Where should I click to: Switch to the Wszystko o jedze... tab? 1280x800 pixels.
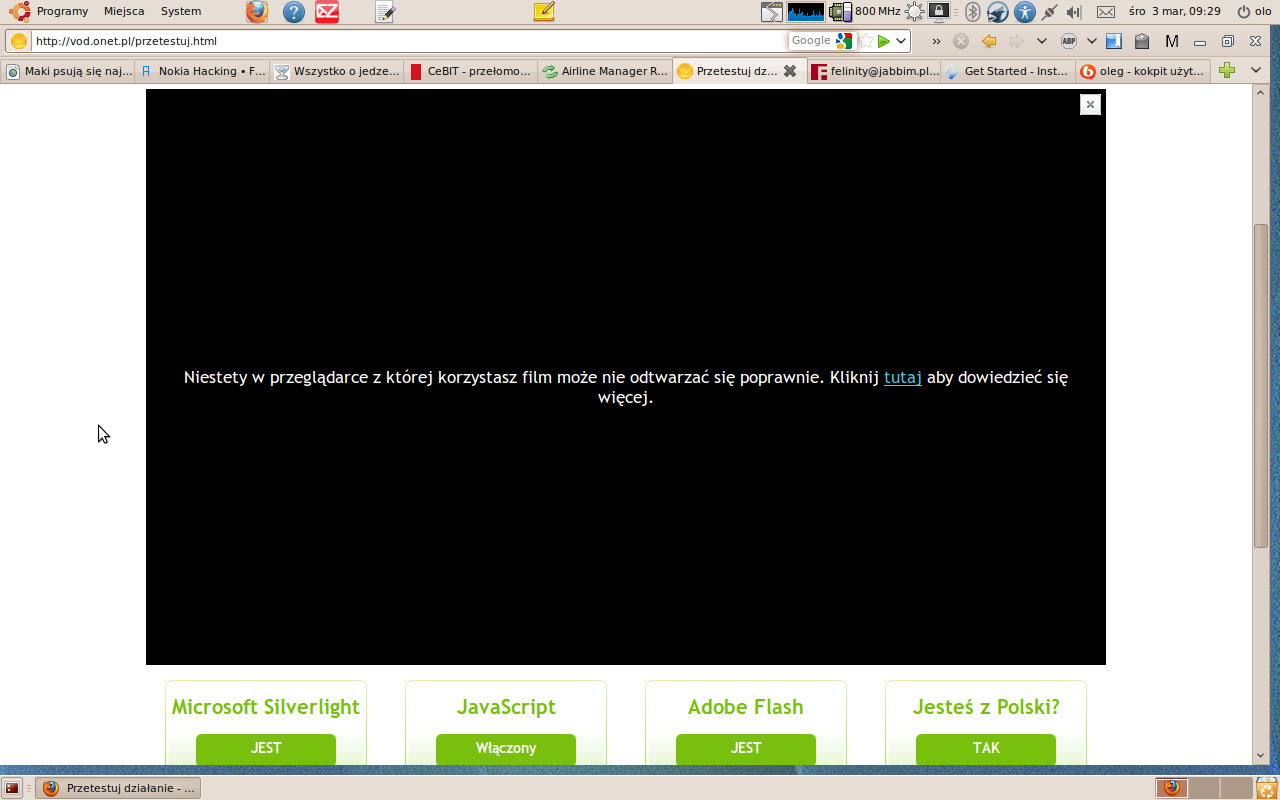pos(337,71)
